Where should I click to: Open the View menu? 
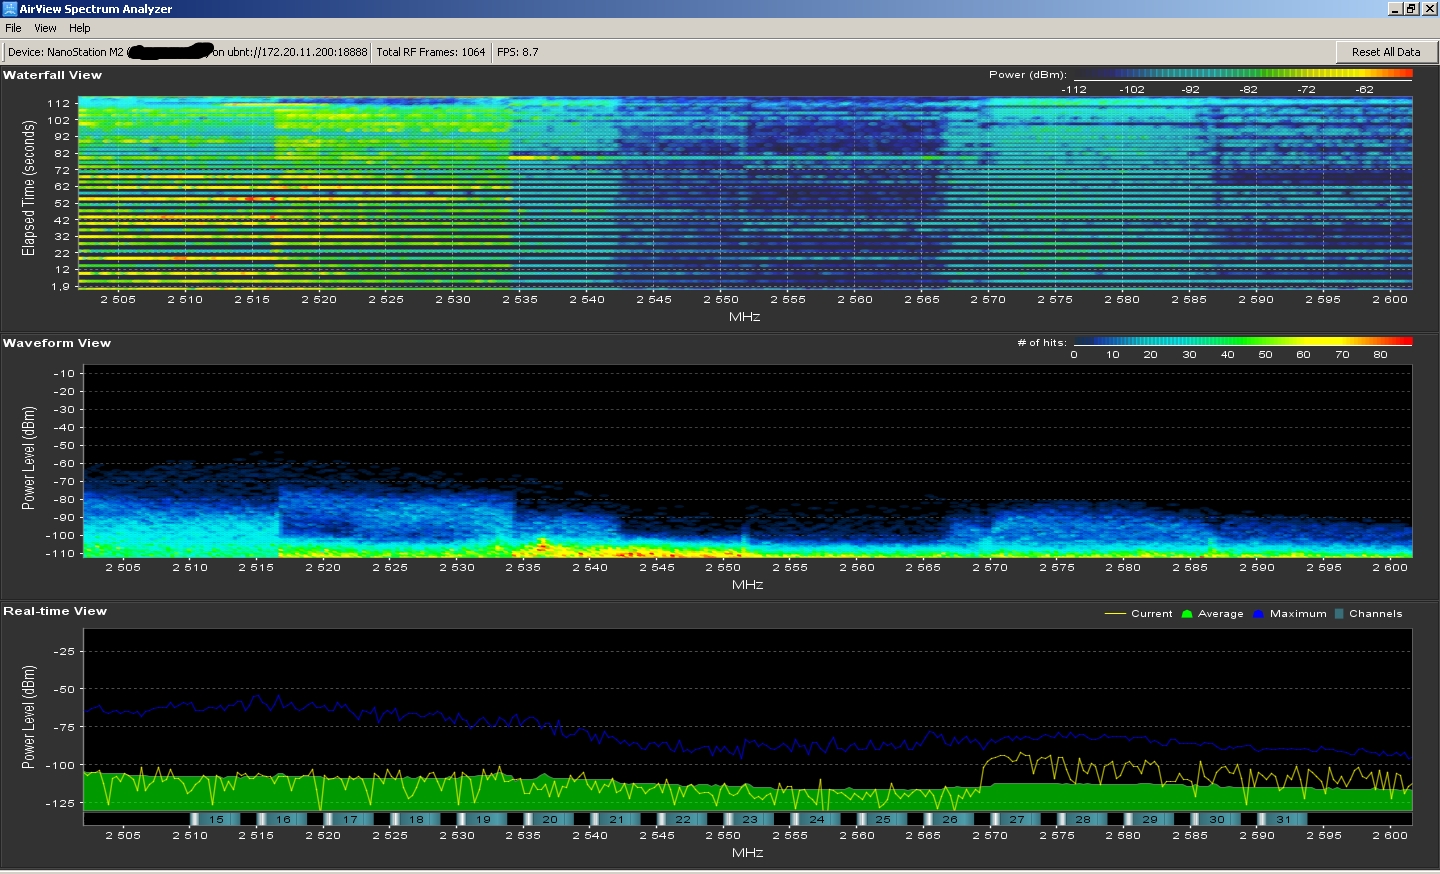point(45,28)
